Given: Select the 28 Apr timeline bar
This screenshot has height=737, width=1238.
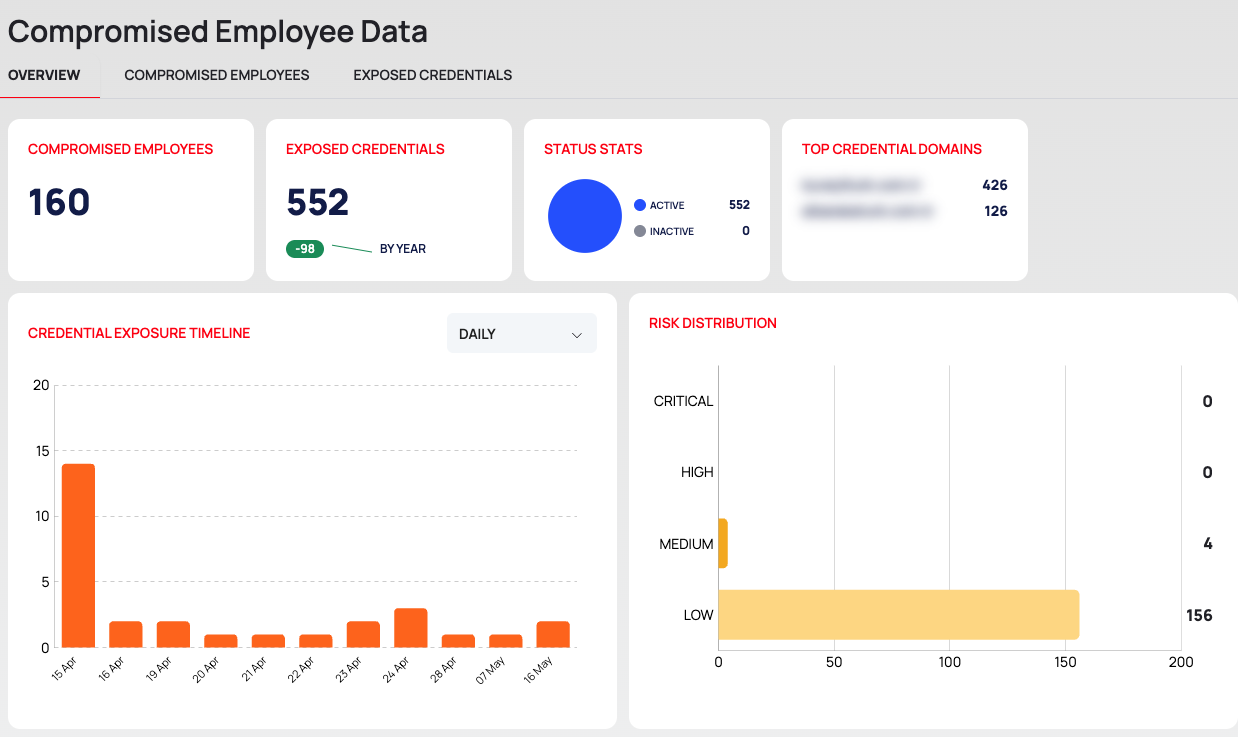Looking at the screenshot, I should (458, 641).
